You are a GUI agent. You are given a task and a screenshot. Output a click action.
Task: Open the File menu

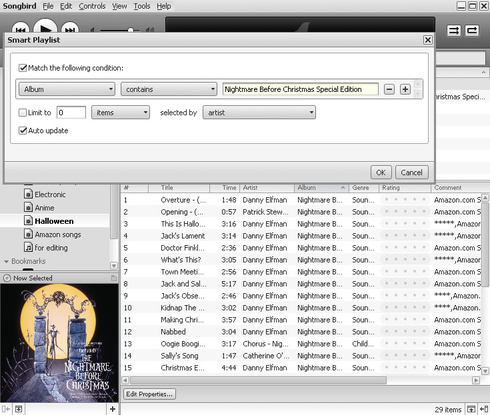pos(48,6)
